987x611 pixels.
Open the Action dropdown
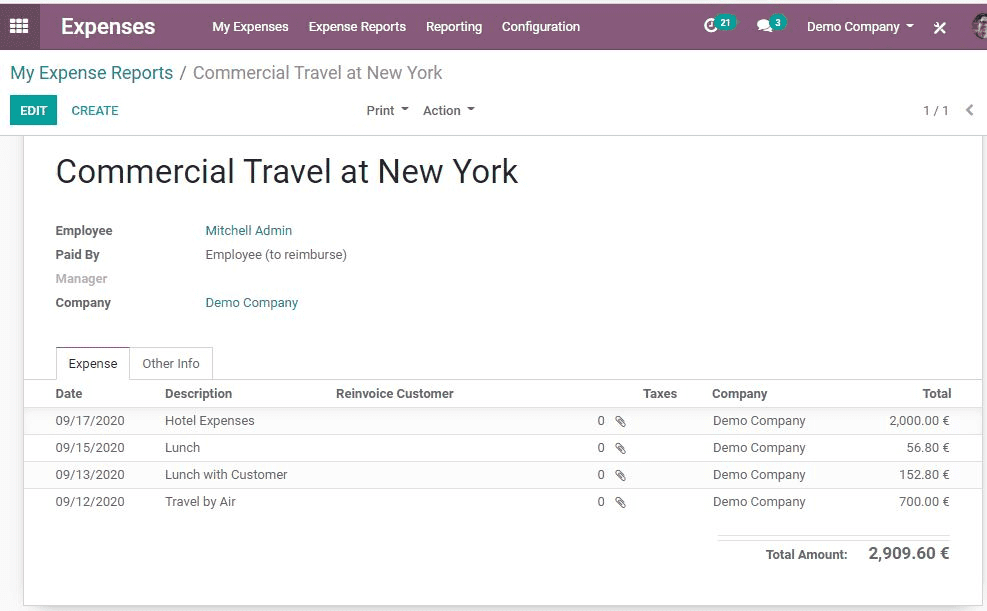pyautogui.click(x=448, y=110)
